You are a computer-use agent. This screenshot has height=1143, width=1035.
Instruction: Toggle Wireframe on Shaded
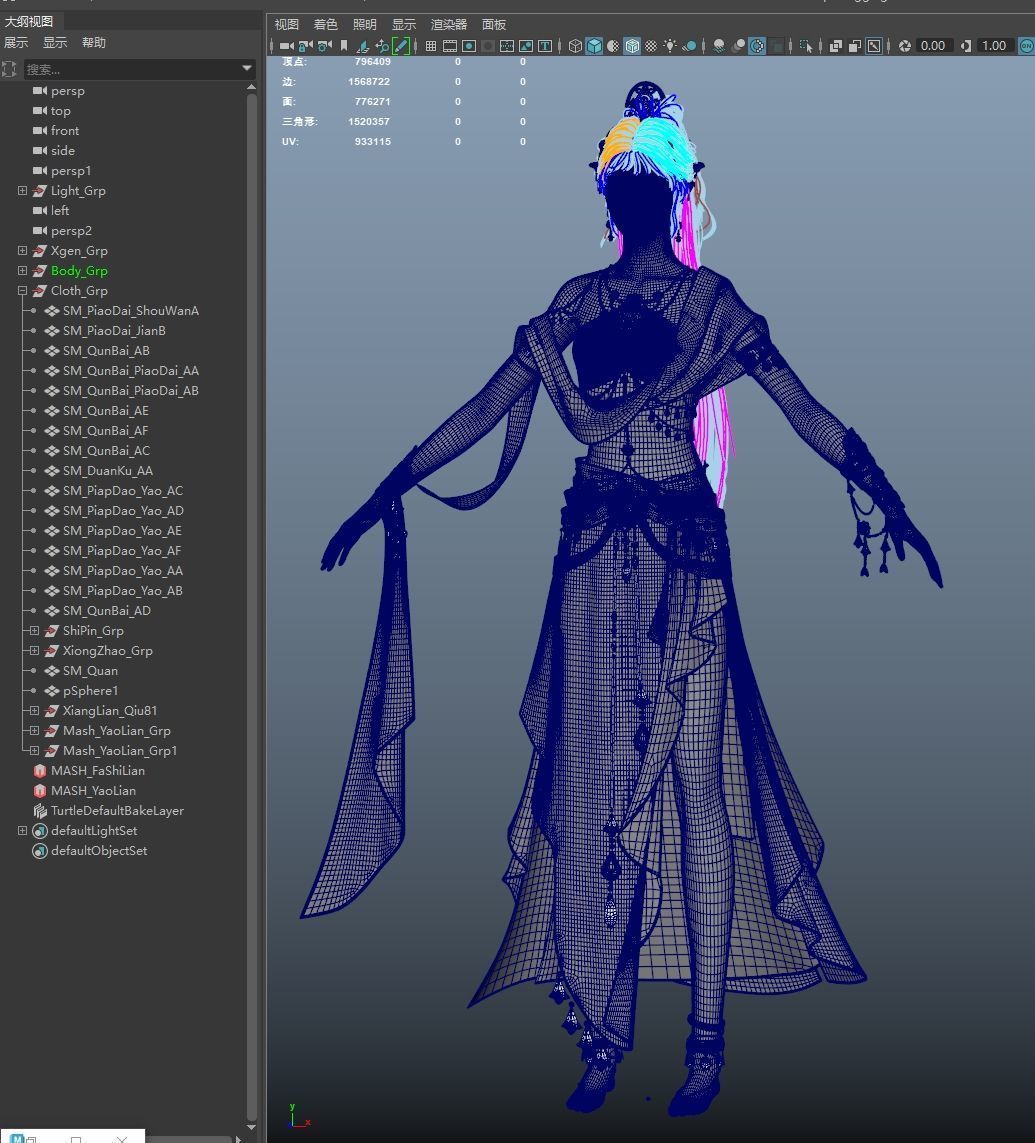(632, 46)
